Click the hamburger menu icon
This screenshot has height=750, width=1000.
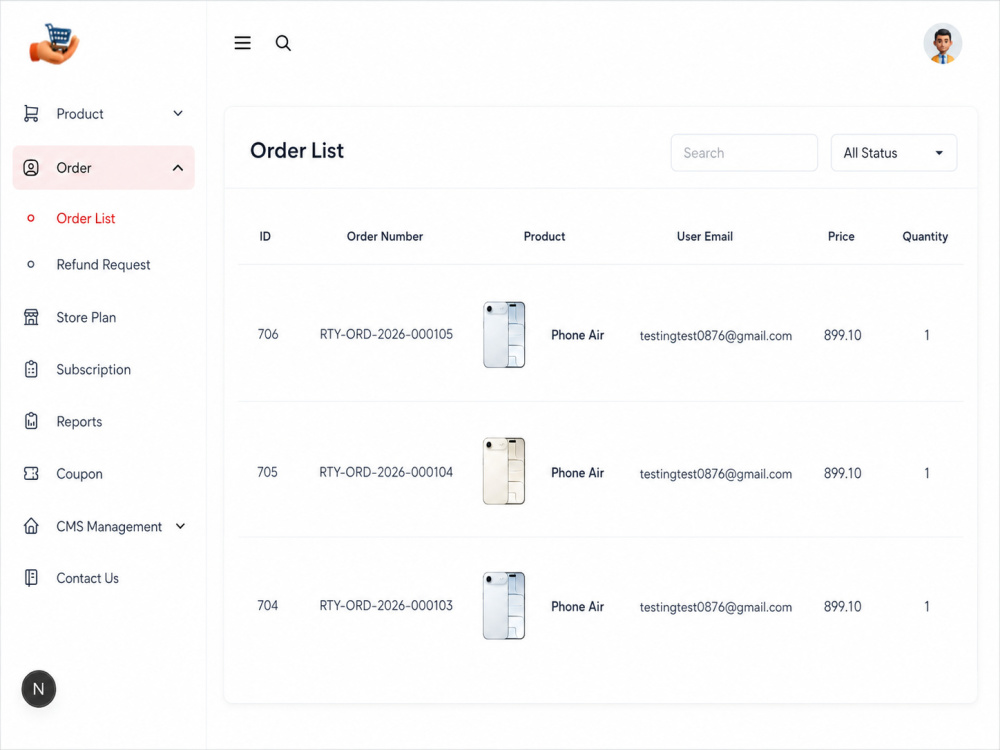click(x=242, y=43)
